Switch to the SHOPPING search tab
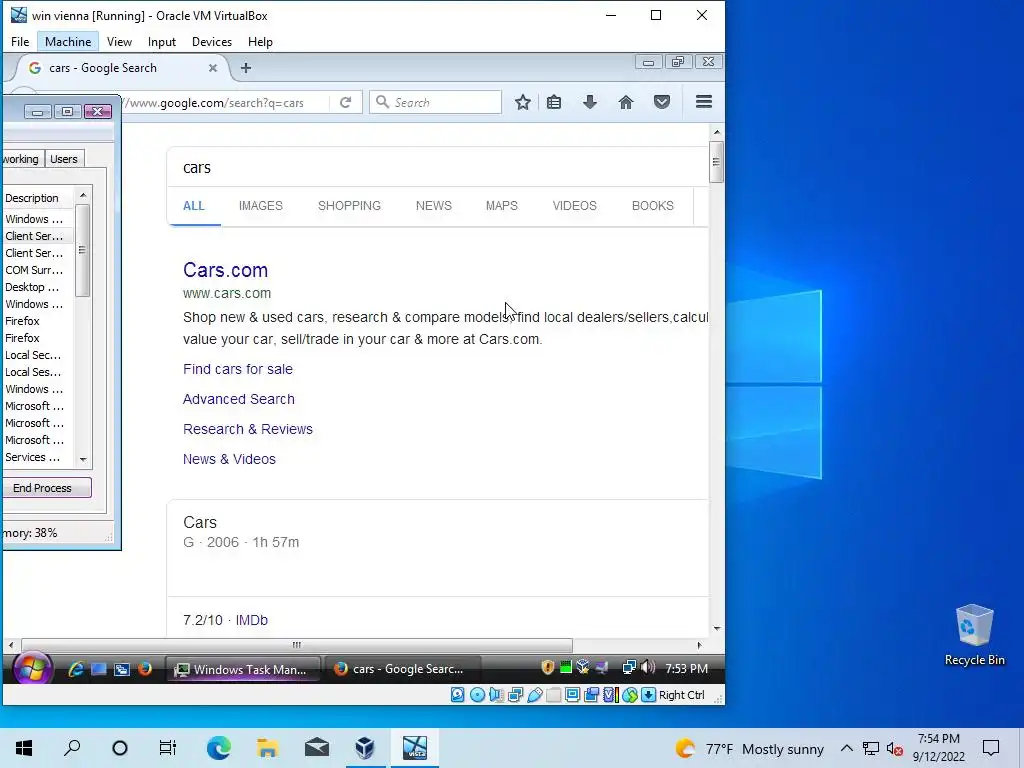 tap(349, 206)
